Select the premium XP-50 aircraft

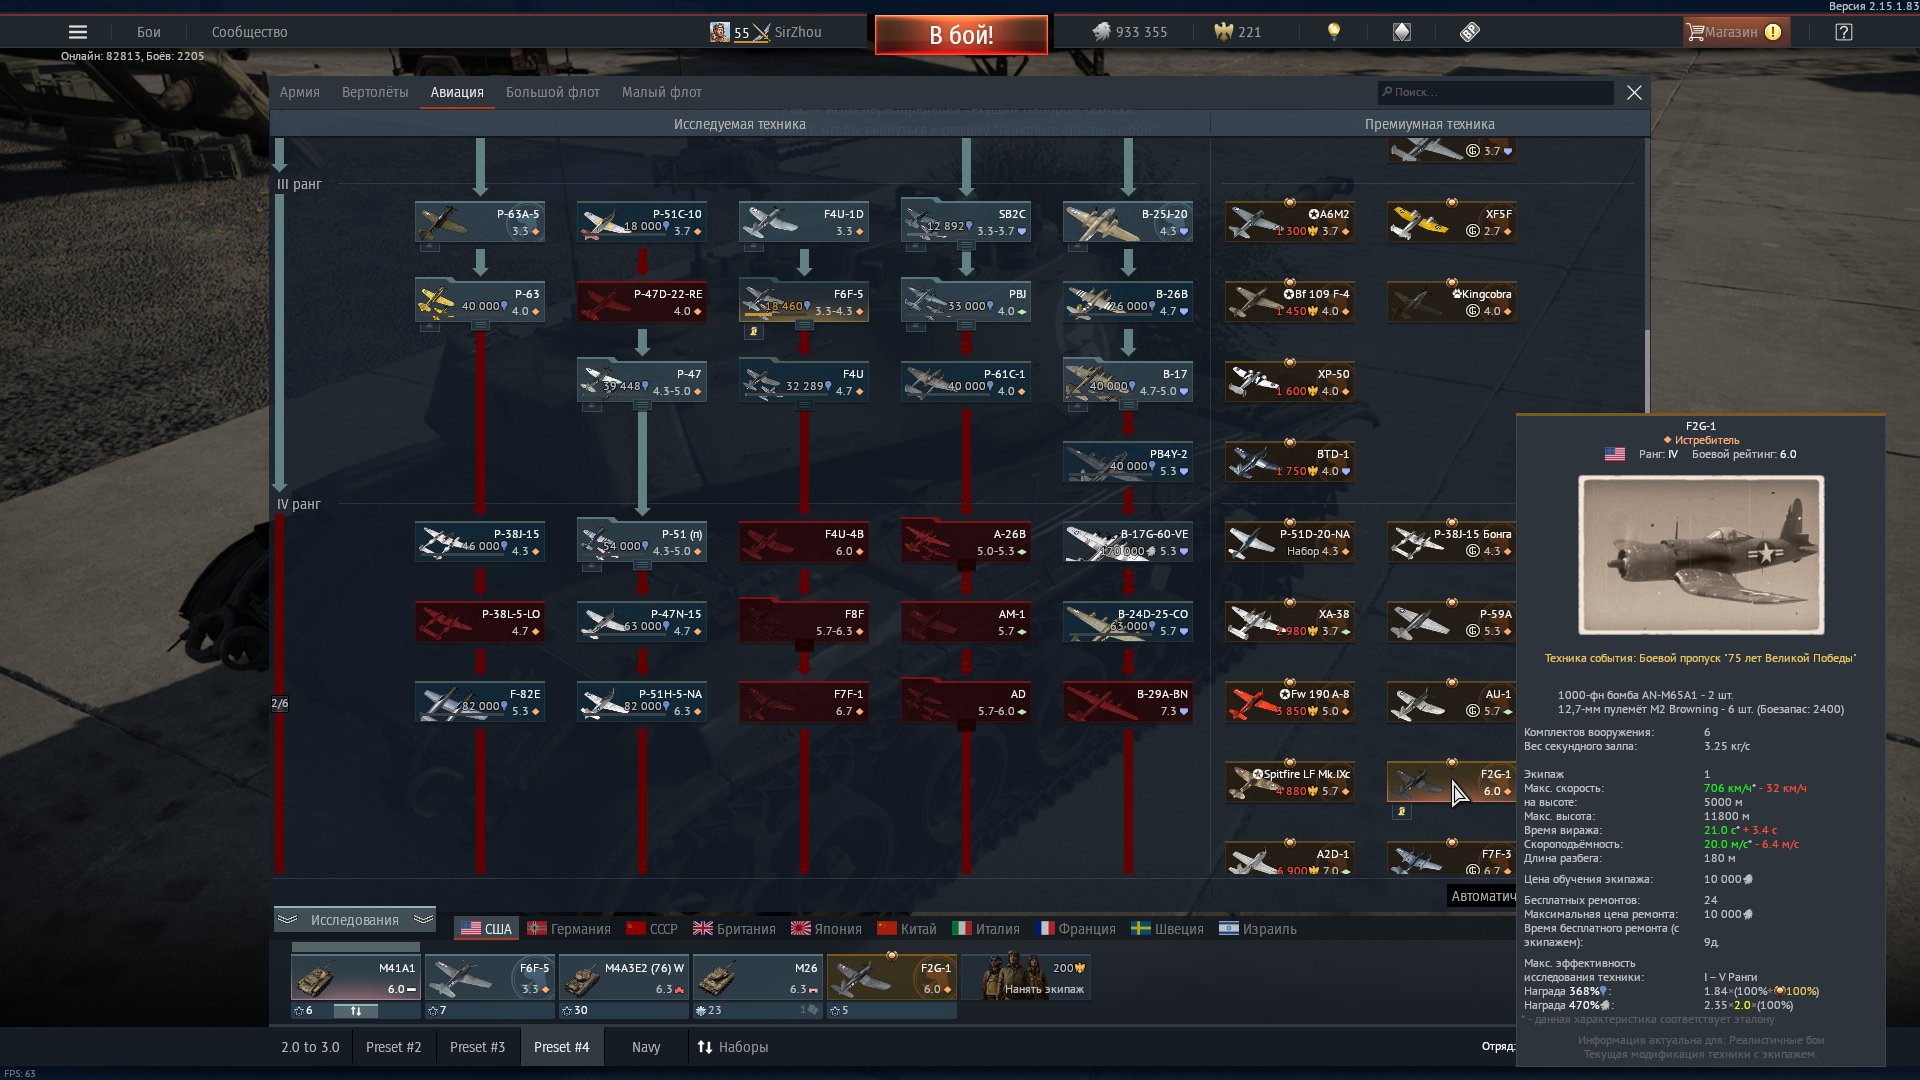1290,382
